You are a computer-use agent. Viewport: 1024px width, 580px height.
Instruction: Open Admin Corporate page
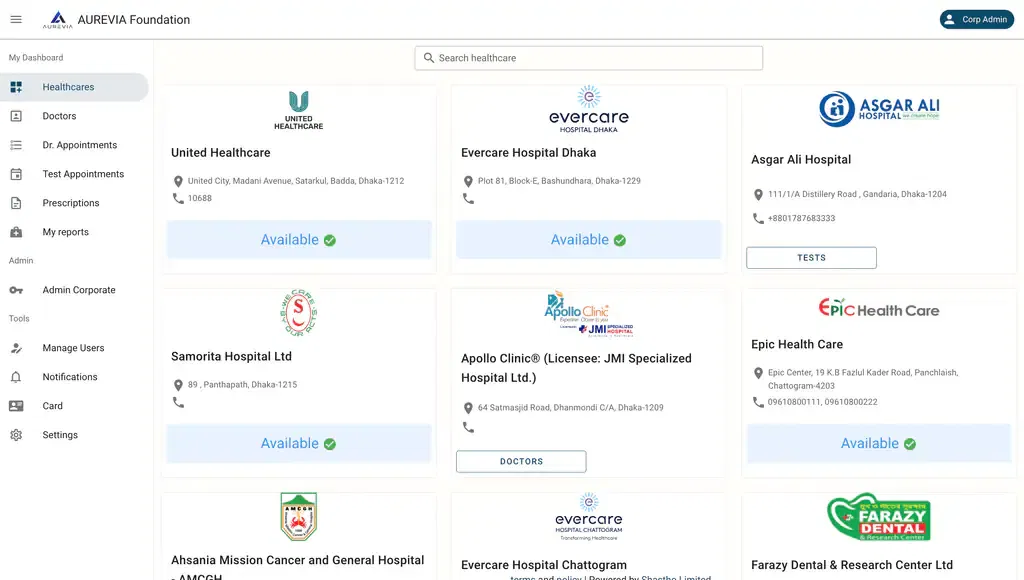[x=74, y=290]
